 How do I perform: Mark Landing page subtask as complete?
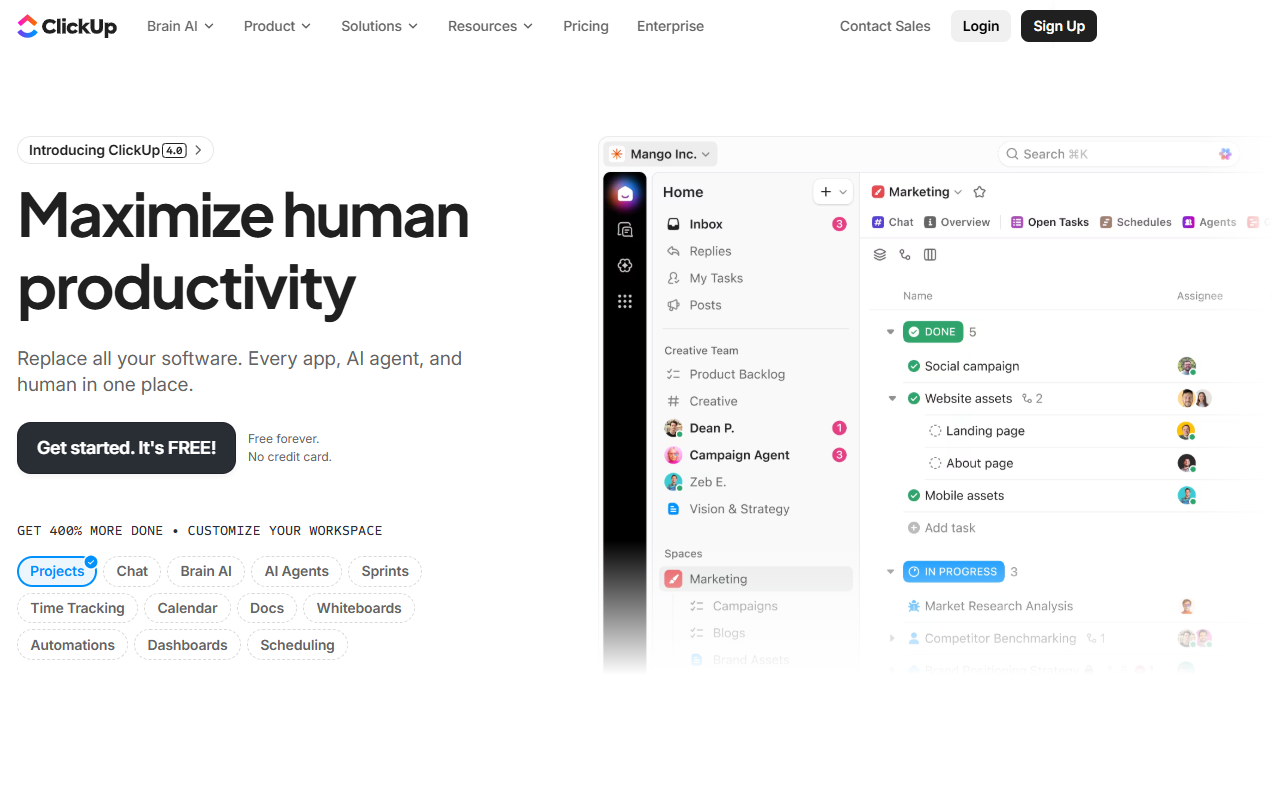click(x=935, y=431)
